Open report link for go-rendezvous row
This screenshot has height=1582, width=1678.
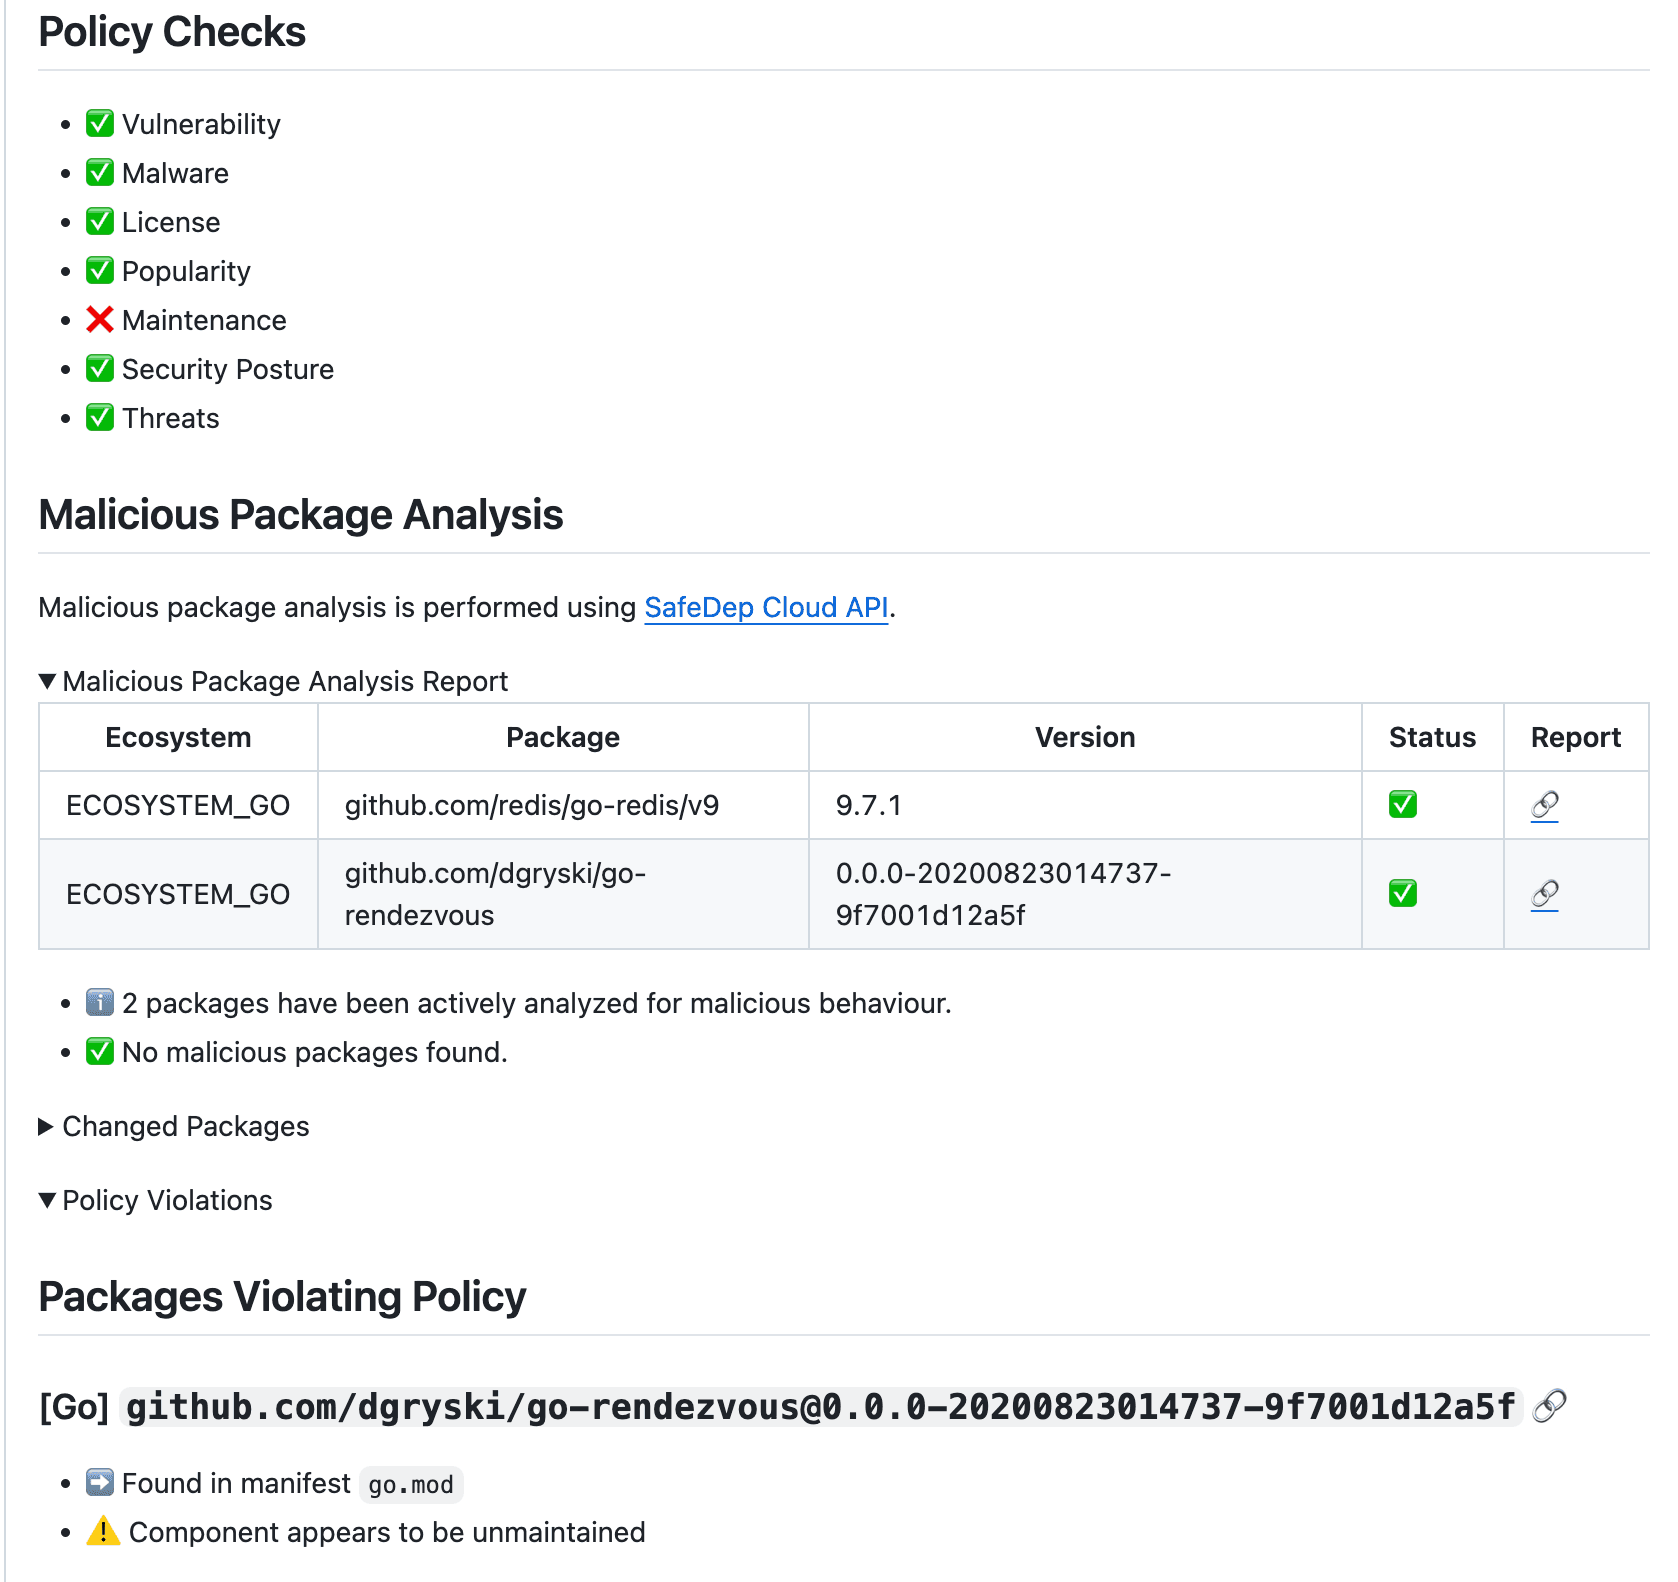point(1544,894)
